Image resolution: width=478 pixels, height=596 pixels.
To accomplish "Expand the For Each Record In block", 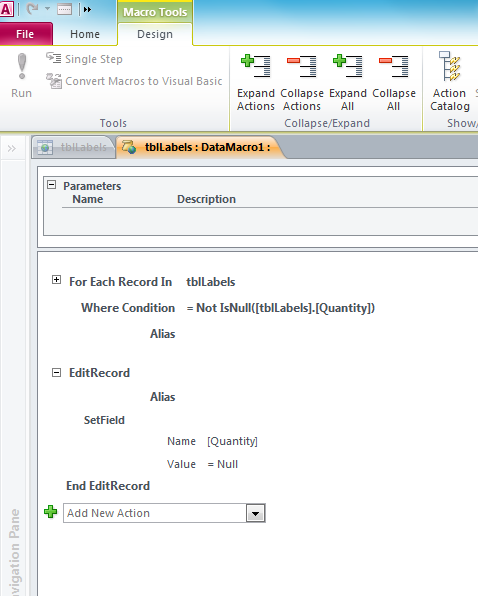I will point(56,280).
